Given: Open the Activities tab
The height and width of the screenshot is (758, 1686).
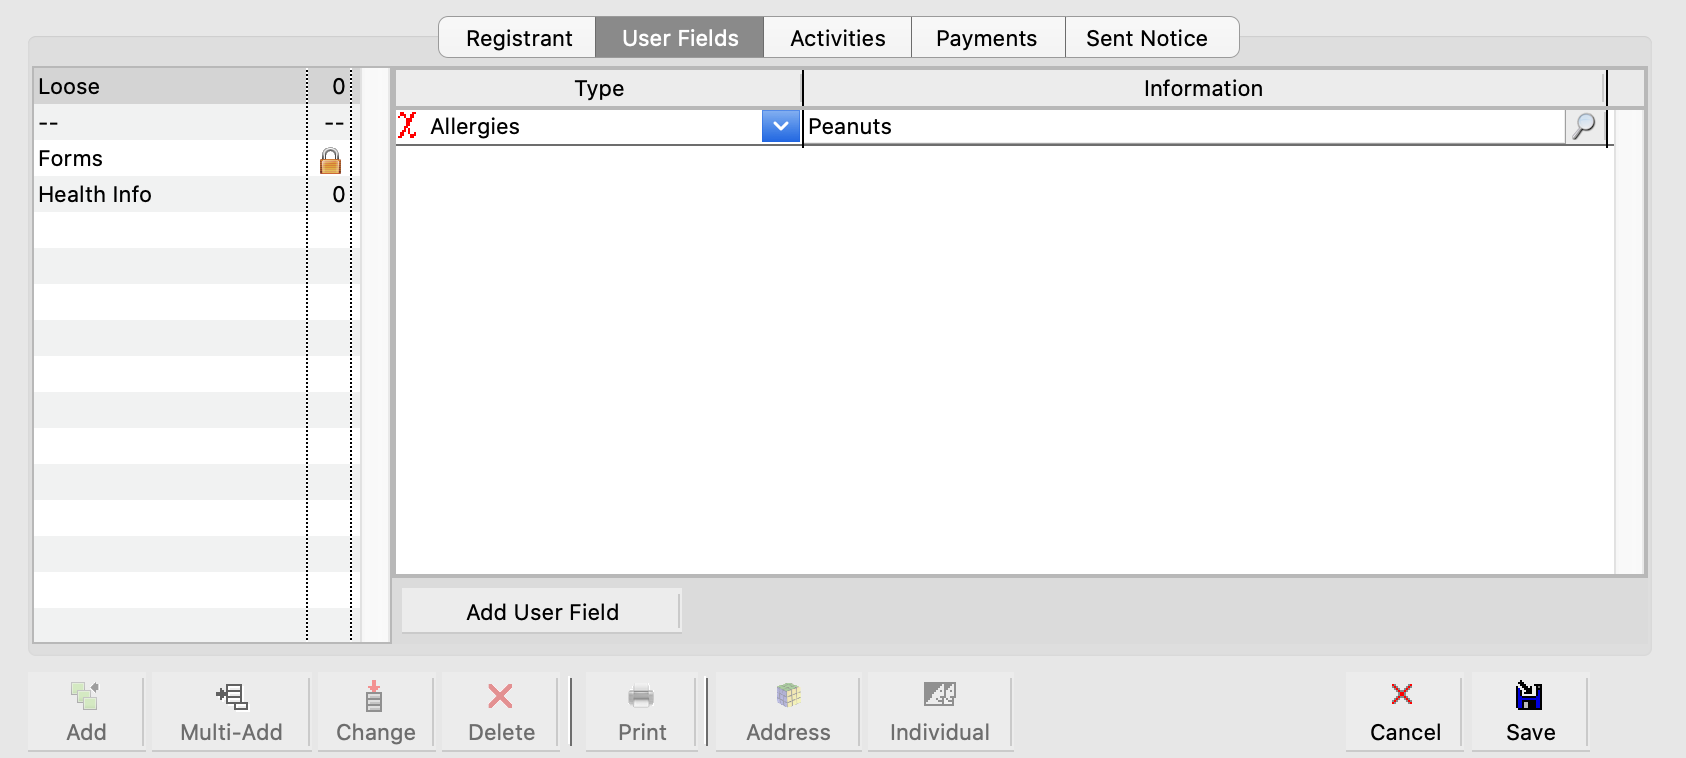Looking at the screenshot, I should click(837, 38).
